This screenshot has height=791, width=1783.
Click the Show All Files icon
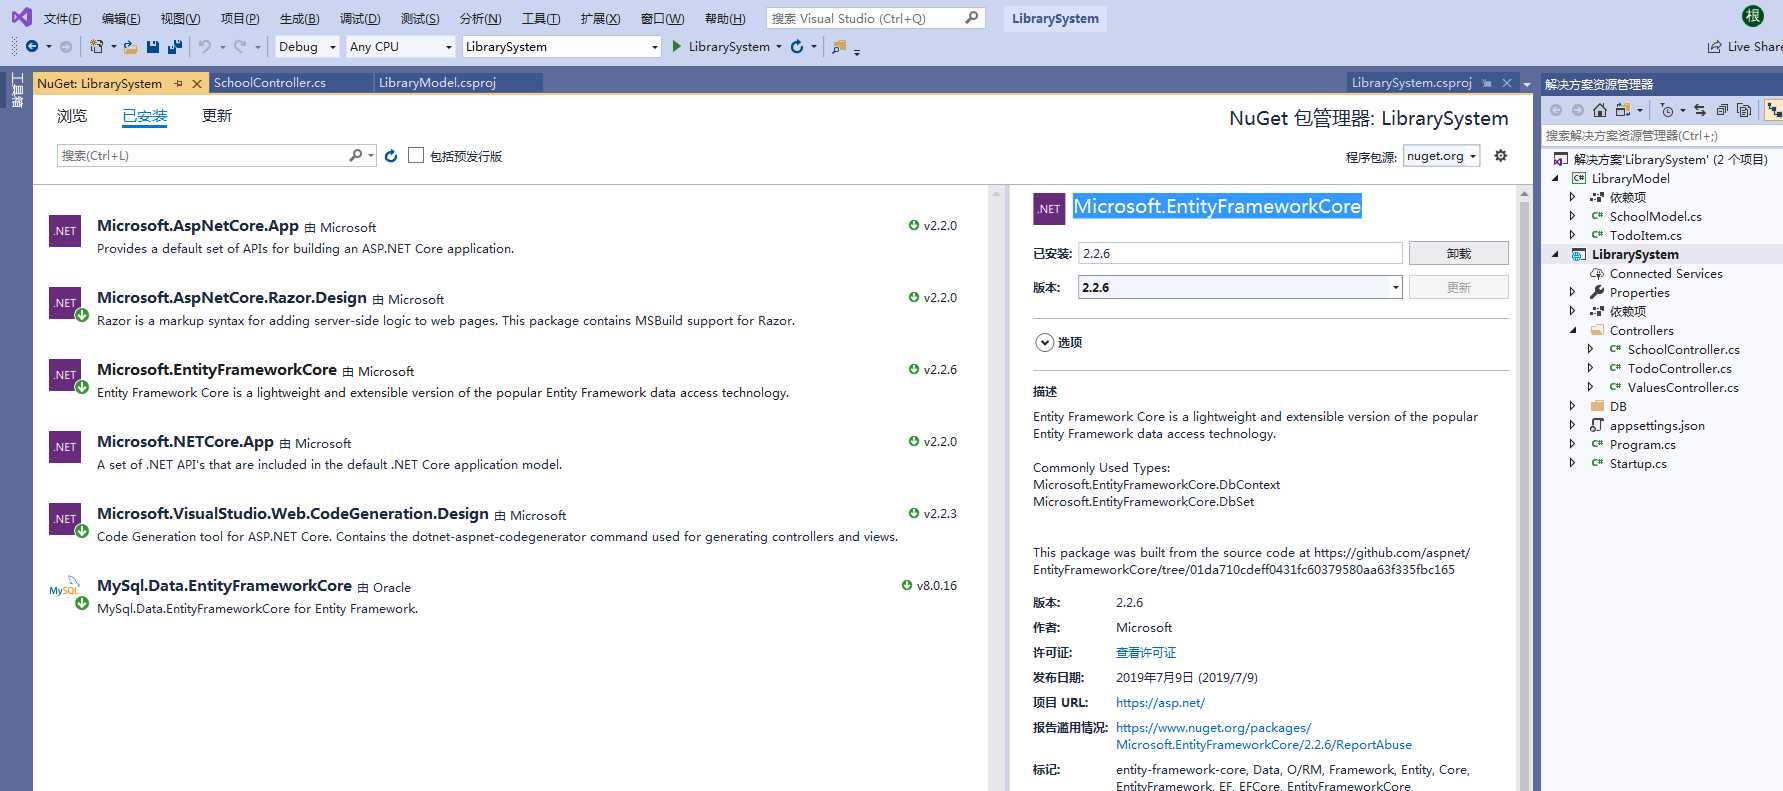click(1745, 110)
